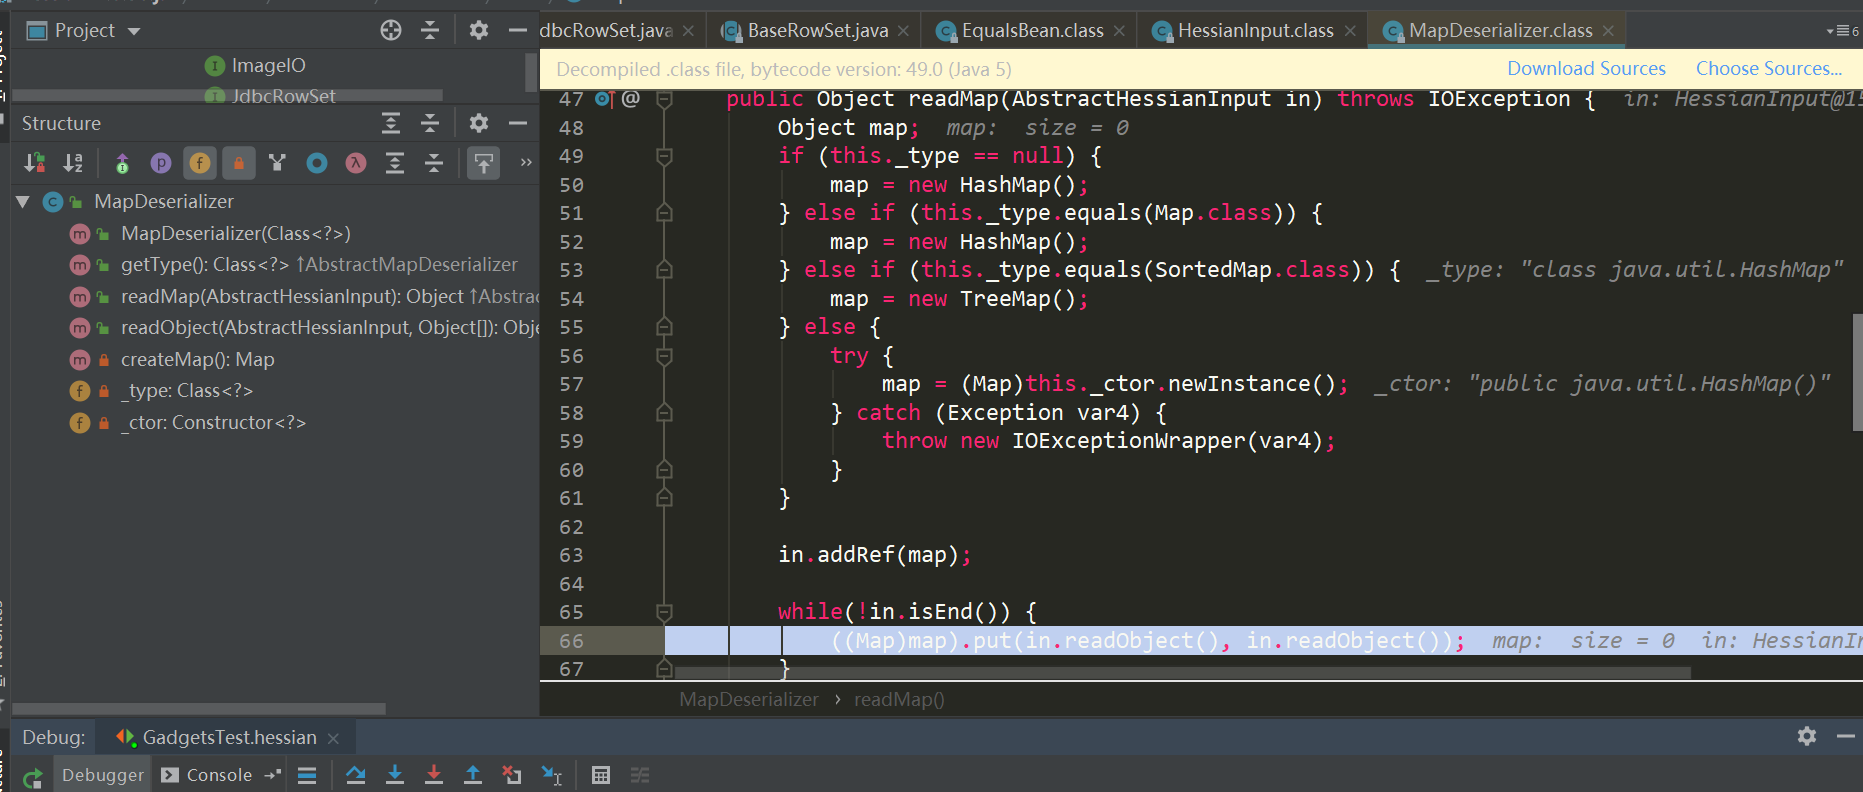Open the Project view dropdown
The height and width of the screenshot is (792, 1863).
[x=134, y=31]
